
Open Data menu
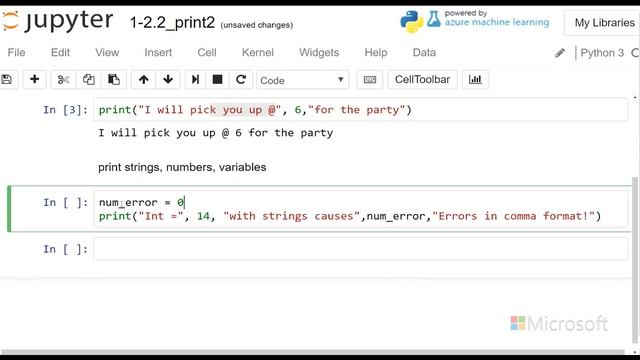pos(424,53)
